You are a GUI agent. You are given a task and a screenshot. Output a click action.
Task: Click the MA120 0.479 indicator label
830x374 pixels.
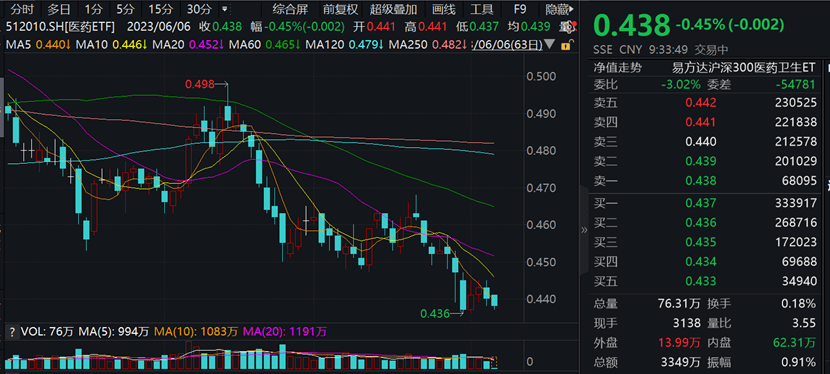point(344,45)
